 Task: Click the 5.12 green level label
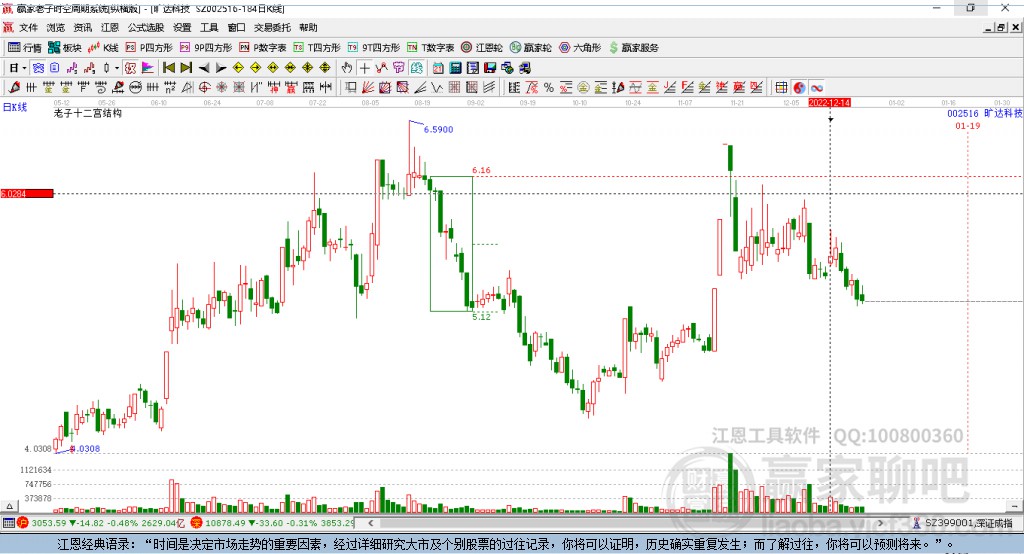[x=481, y=317]
